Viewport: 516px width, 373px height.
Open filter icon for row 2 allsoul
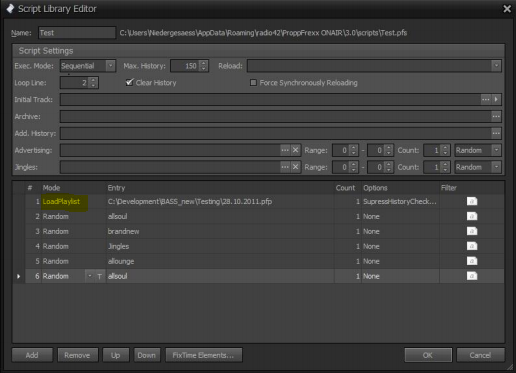[472, 216]
